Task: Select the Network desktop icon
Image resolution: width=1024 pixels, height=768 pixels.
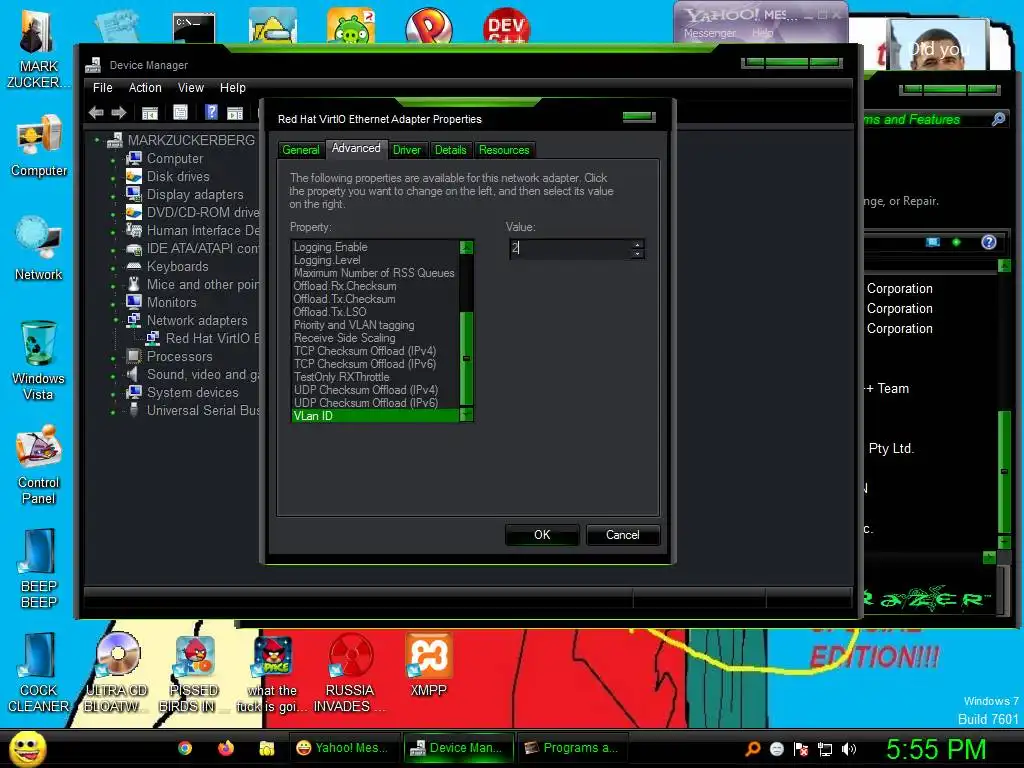Action: pos(39,248)
